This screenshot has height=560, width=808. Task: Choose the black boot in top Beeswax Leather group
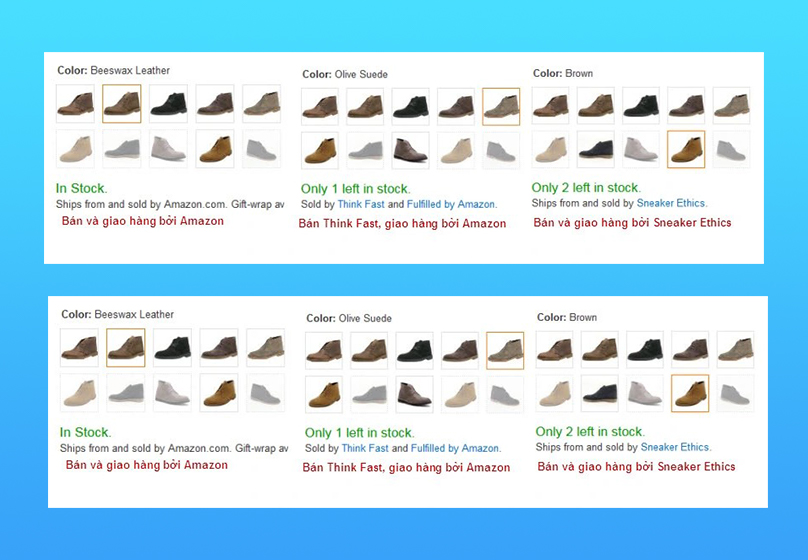(169, 104)
